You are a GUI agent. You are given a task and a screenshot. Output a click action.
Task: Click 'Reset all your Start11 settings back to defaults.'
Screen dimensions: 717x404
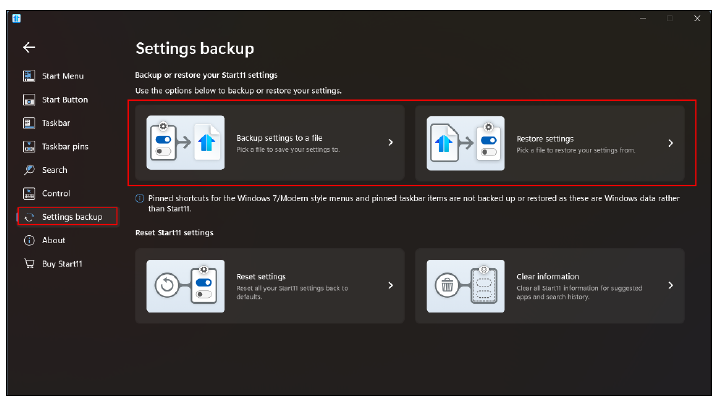coord(292,292)
